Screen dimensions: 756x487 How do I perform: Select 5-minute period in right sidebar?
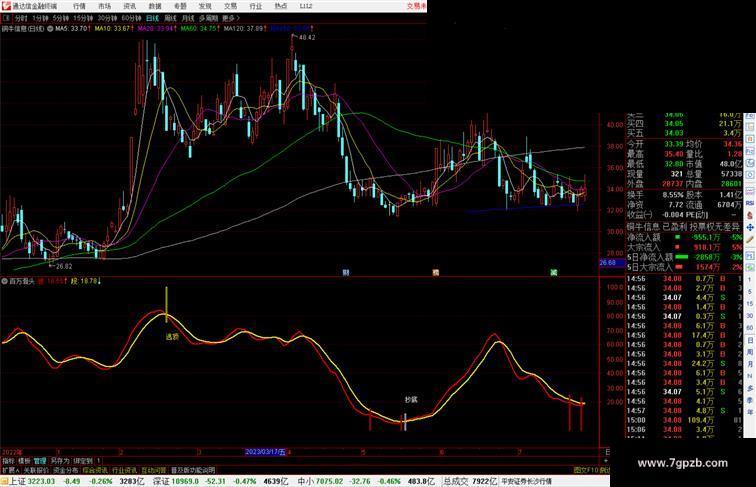pos(750,292)
